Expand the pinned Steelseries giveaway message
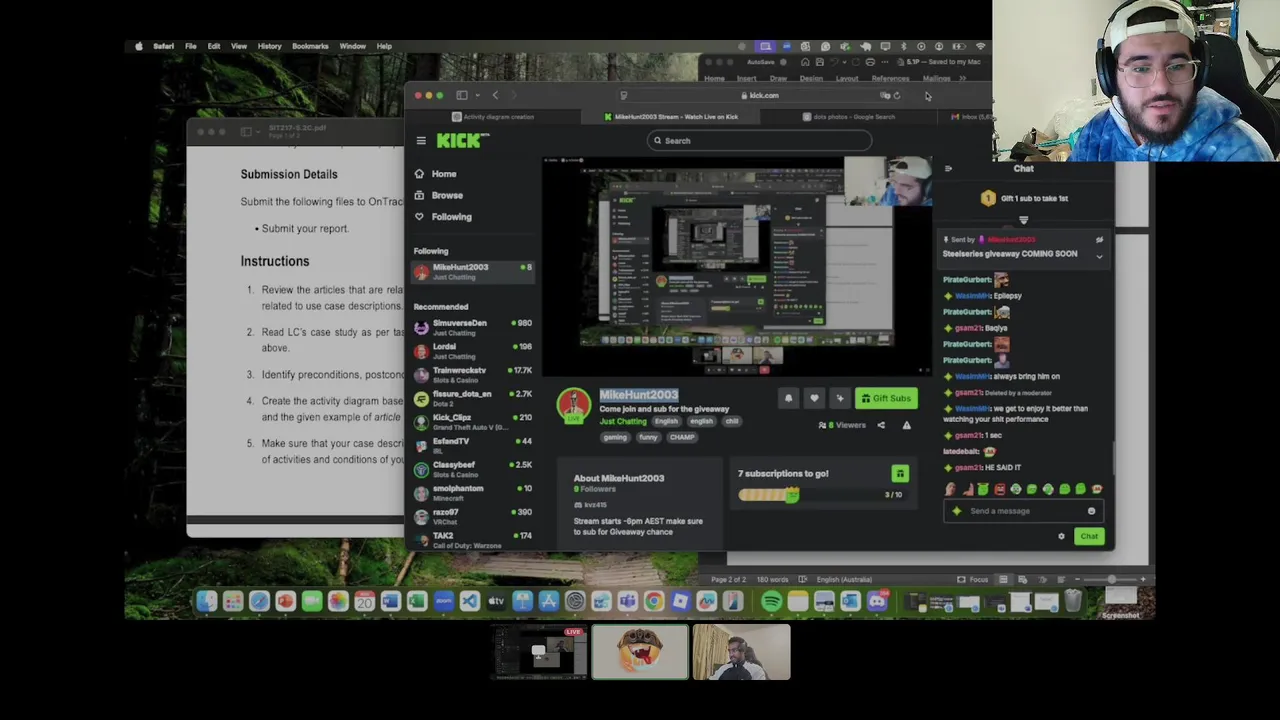1280x720 pixels. tap(1099, 256)
